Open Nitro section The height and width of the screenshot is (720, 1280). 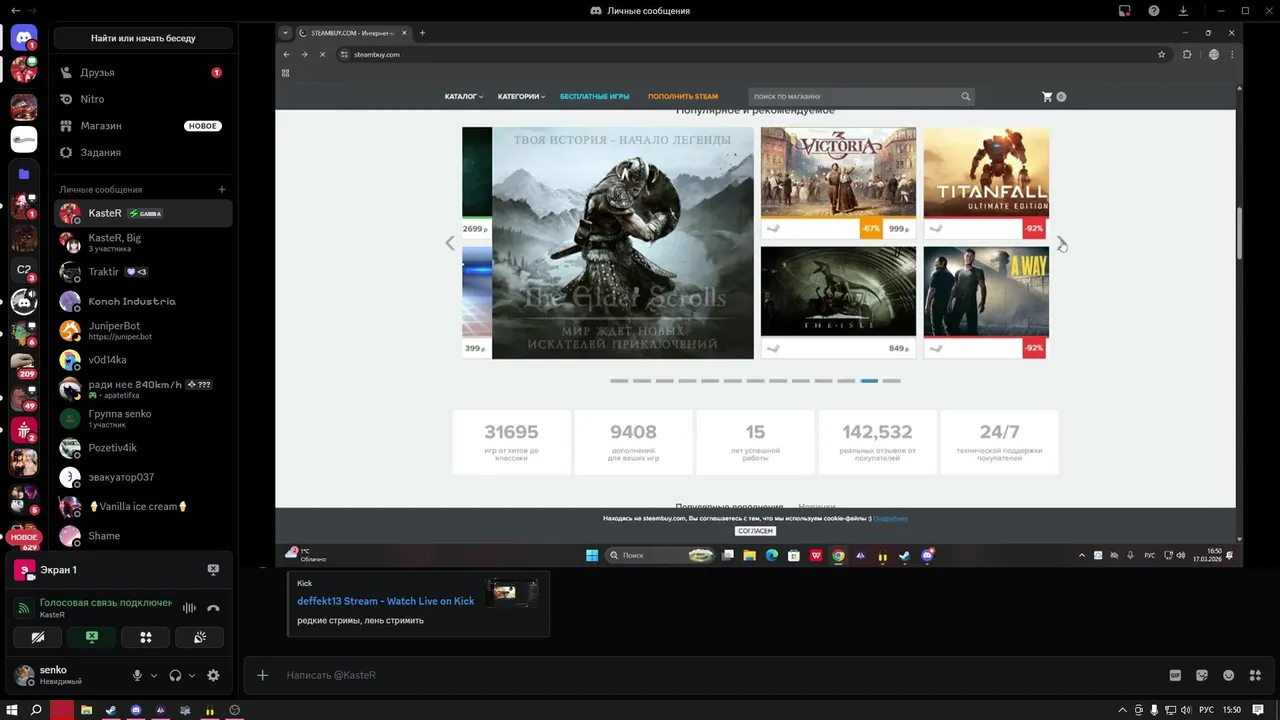click(x=144, y=99)
